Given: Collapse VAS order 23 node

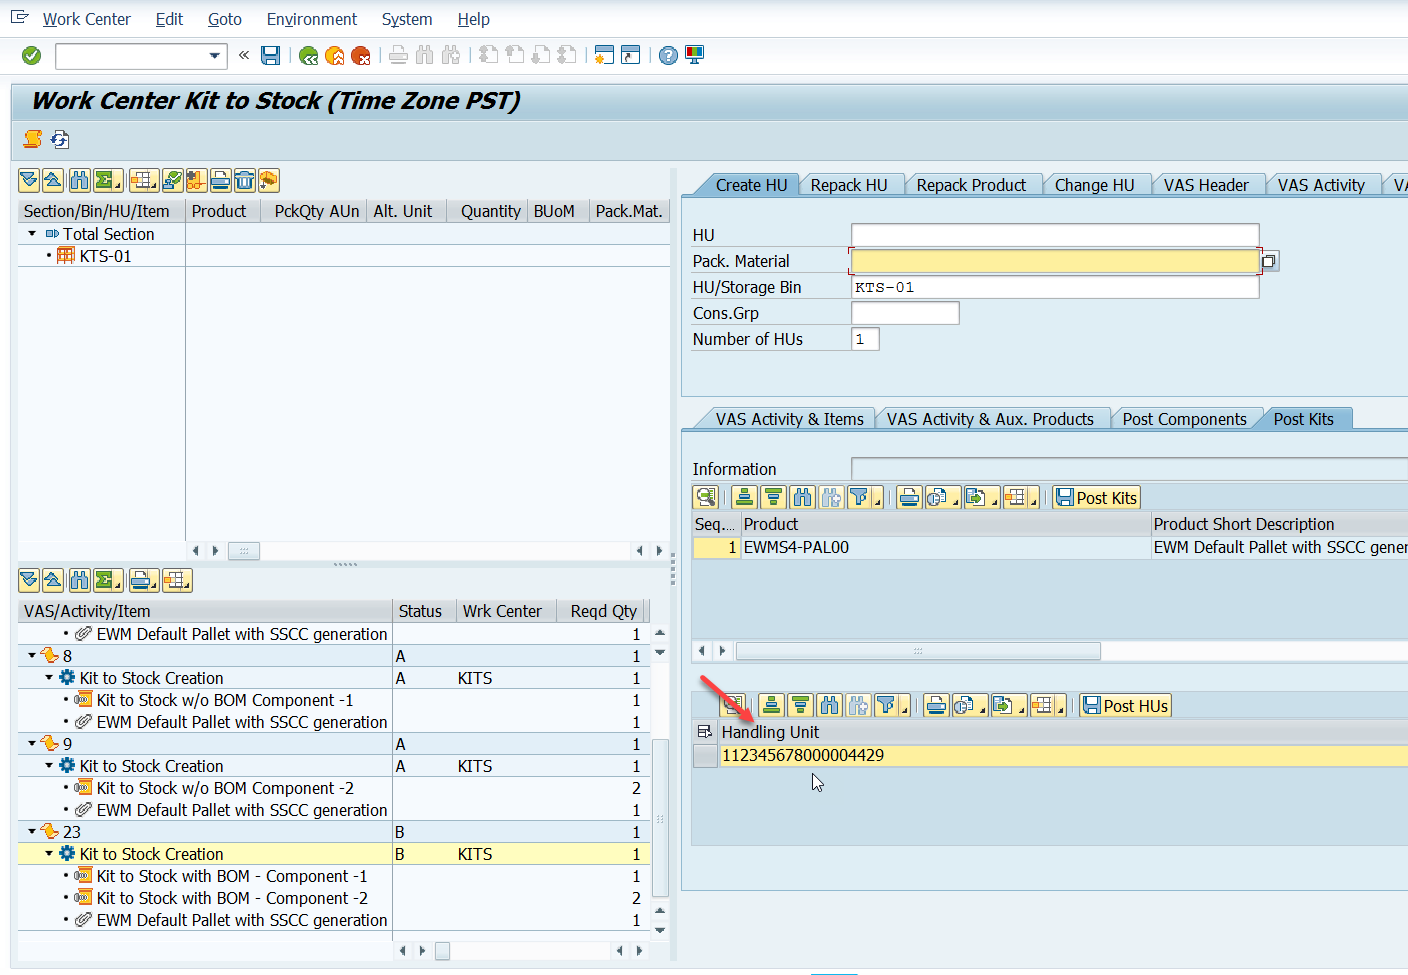Looking at the screenshot, I should point(32,832).
